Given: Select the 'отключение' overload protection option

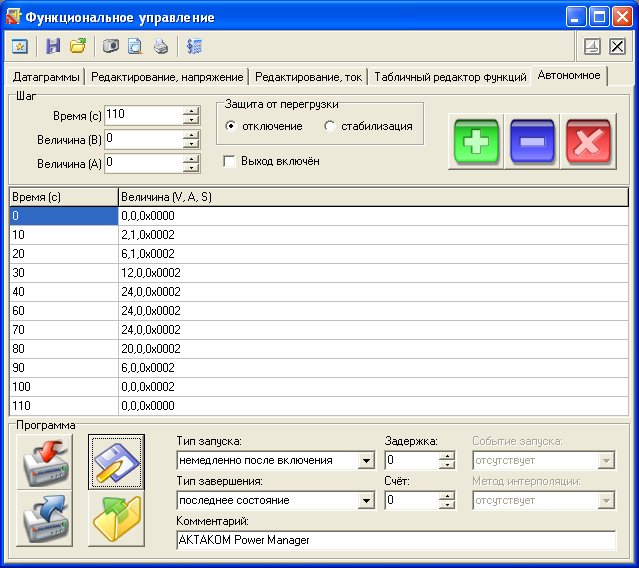Looking at the screenshot, I should (263, 126).
